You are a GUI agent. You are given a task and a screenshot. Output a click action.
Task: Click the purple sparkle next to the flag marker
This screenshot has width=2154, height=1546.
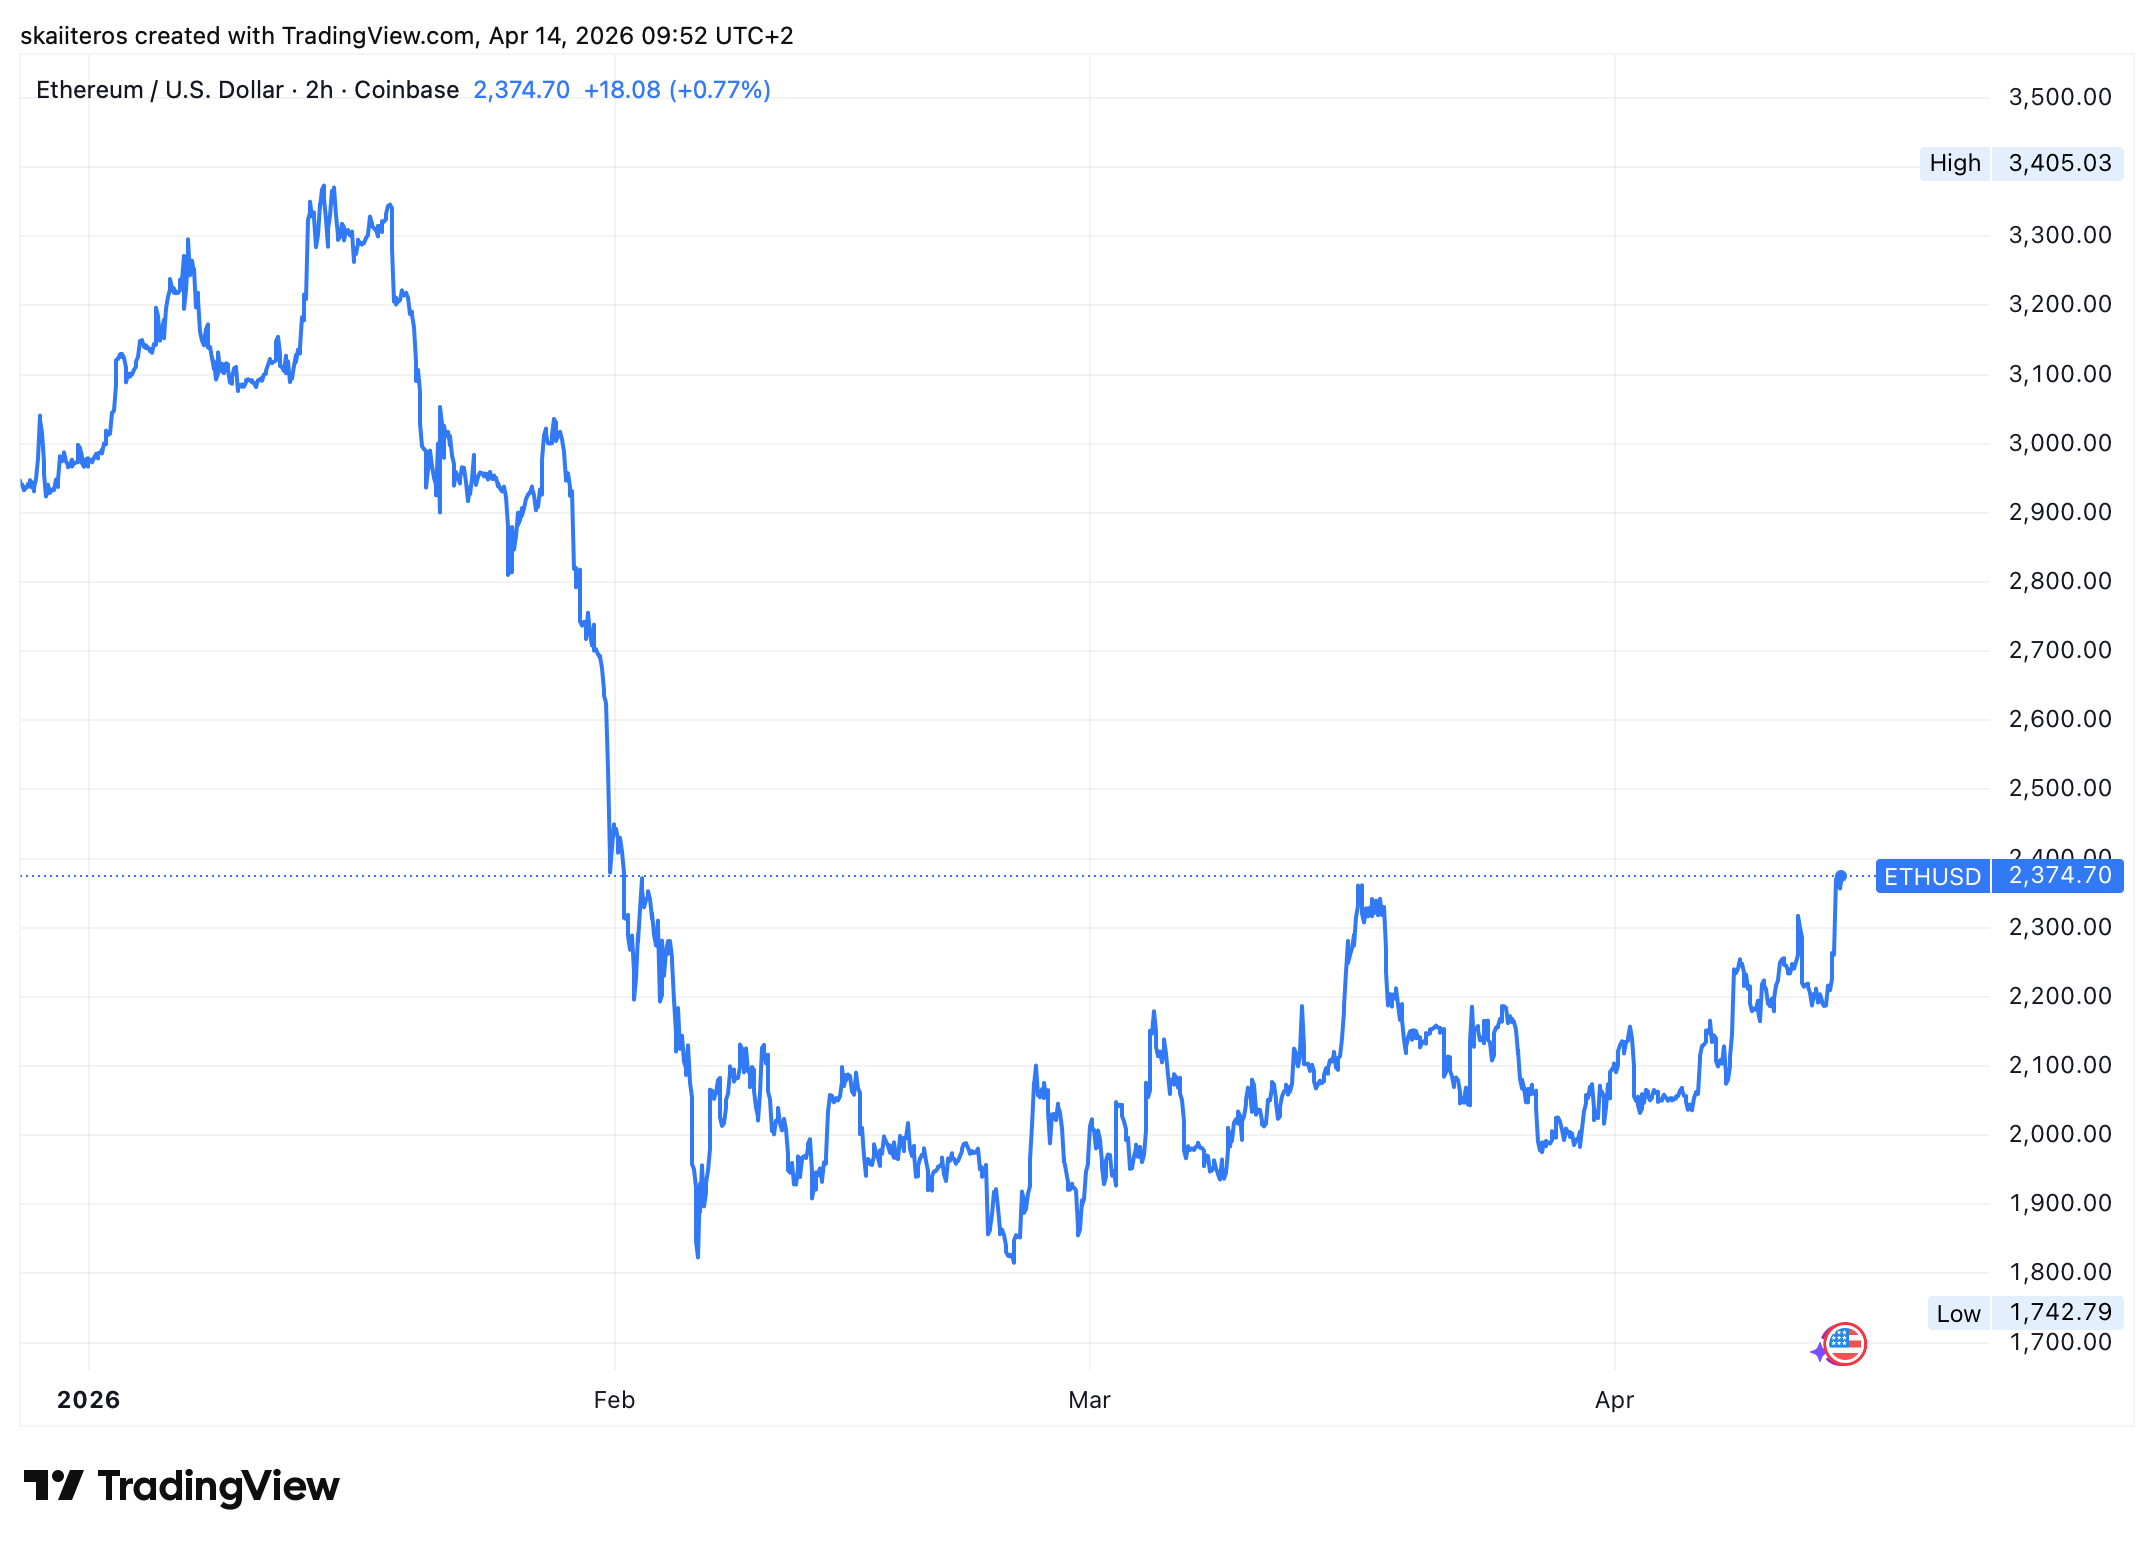pyautogui.click(x=1819, y=1352)
